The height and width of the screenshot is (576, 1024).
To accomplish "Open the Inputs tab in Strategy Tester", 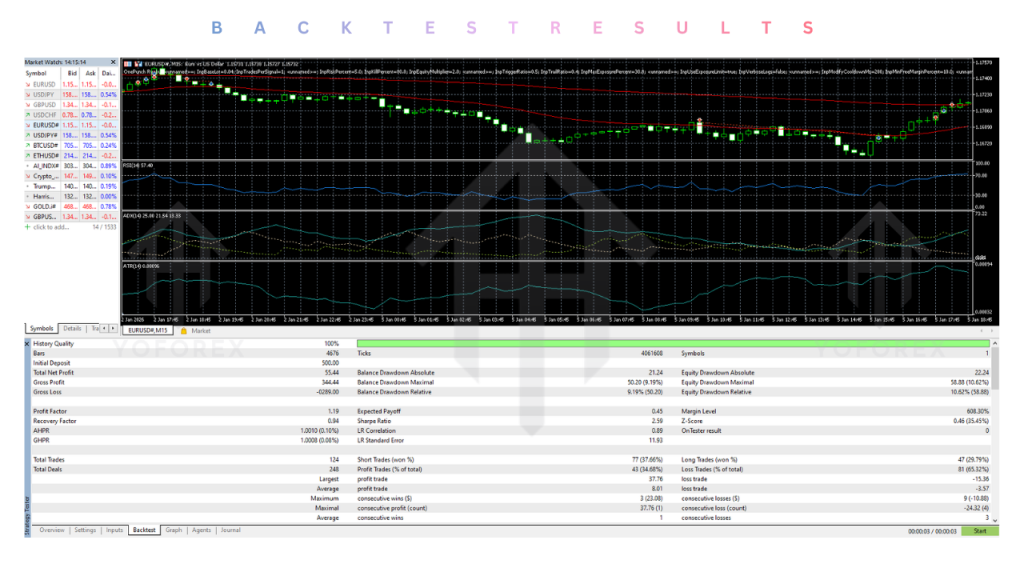I will click(115, 530).
